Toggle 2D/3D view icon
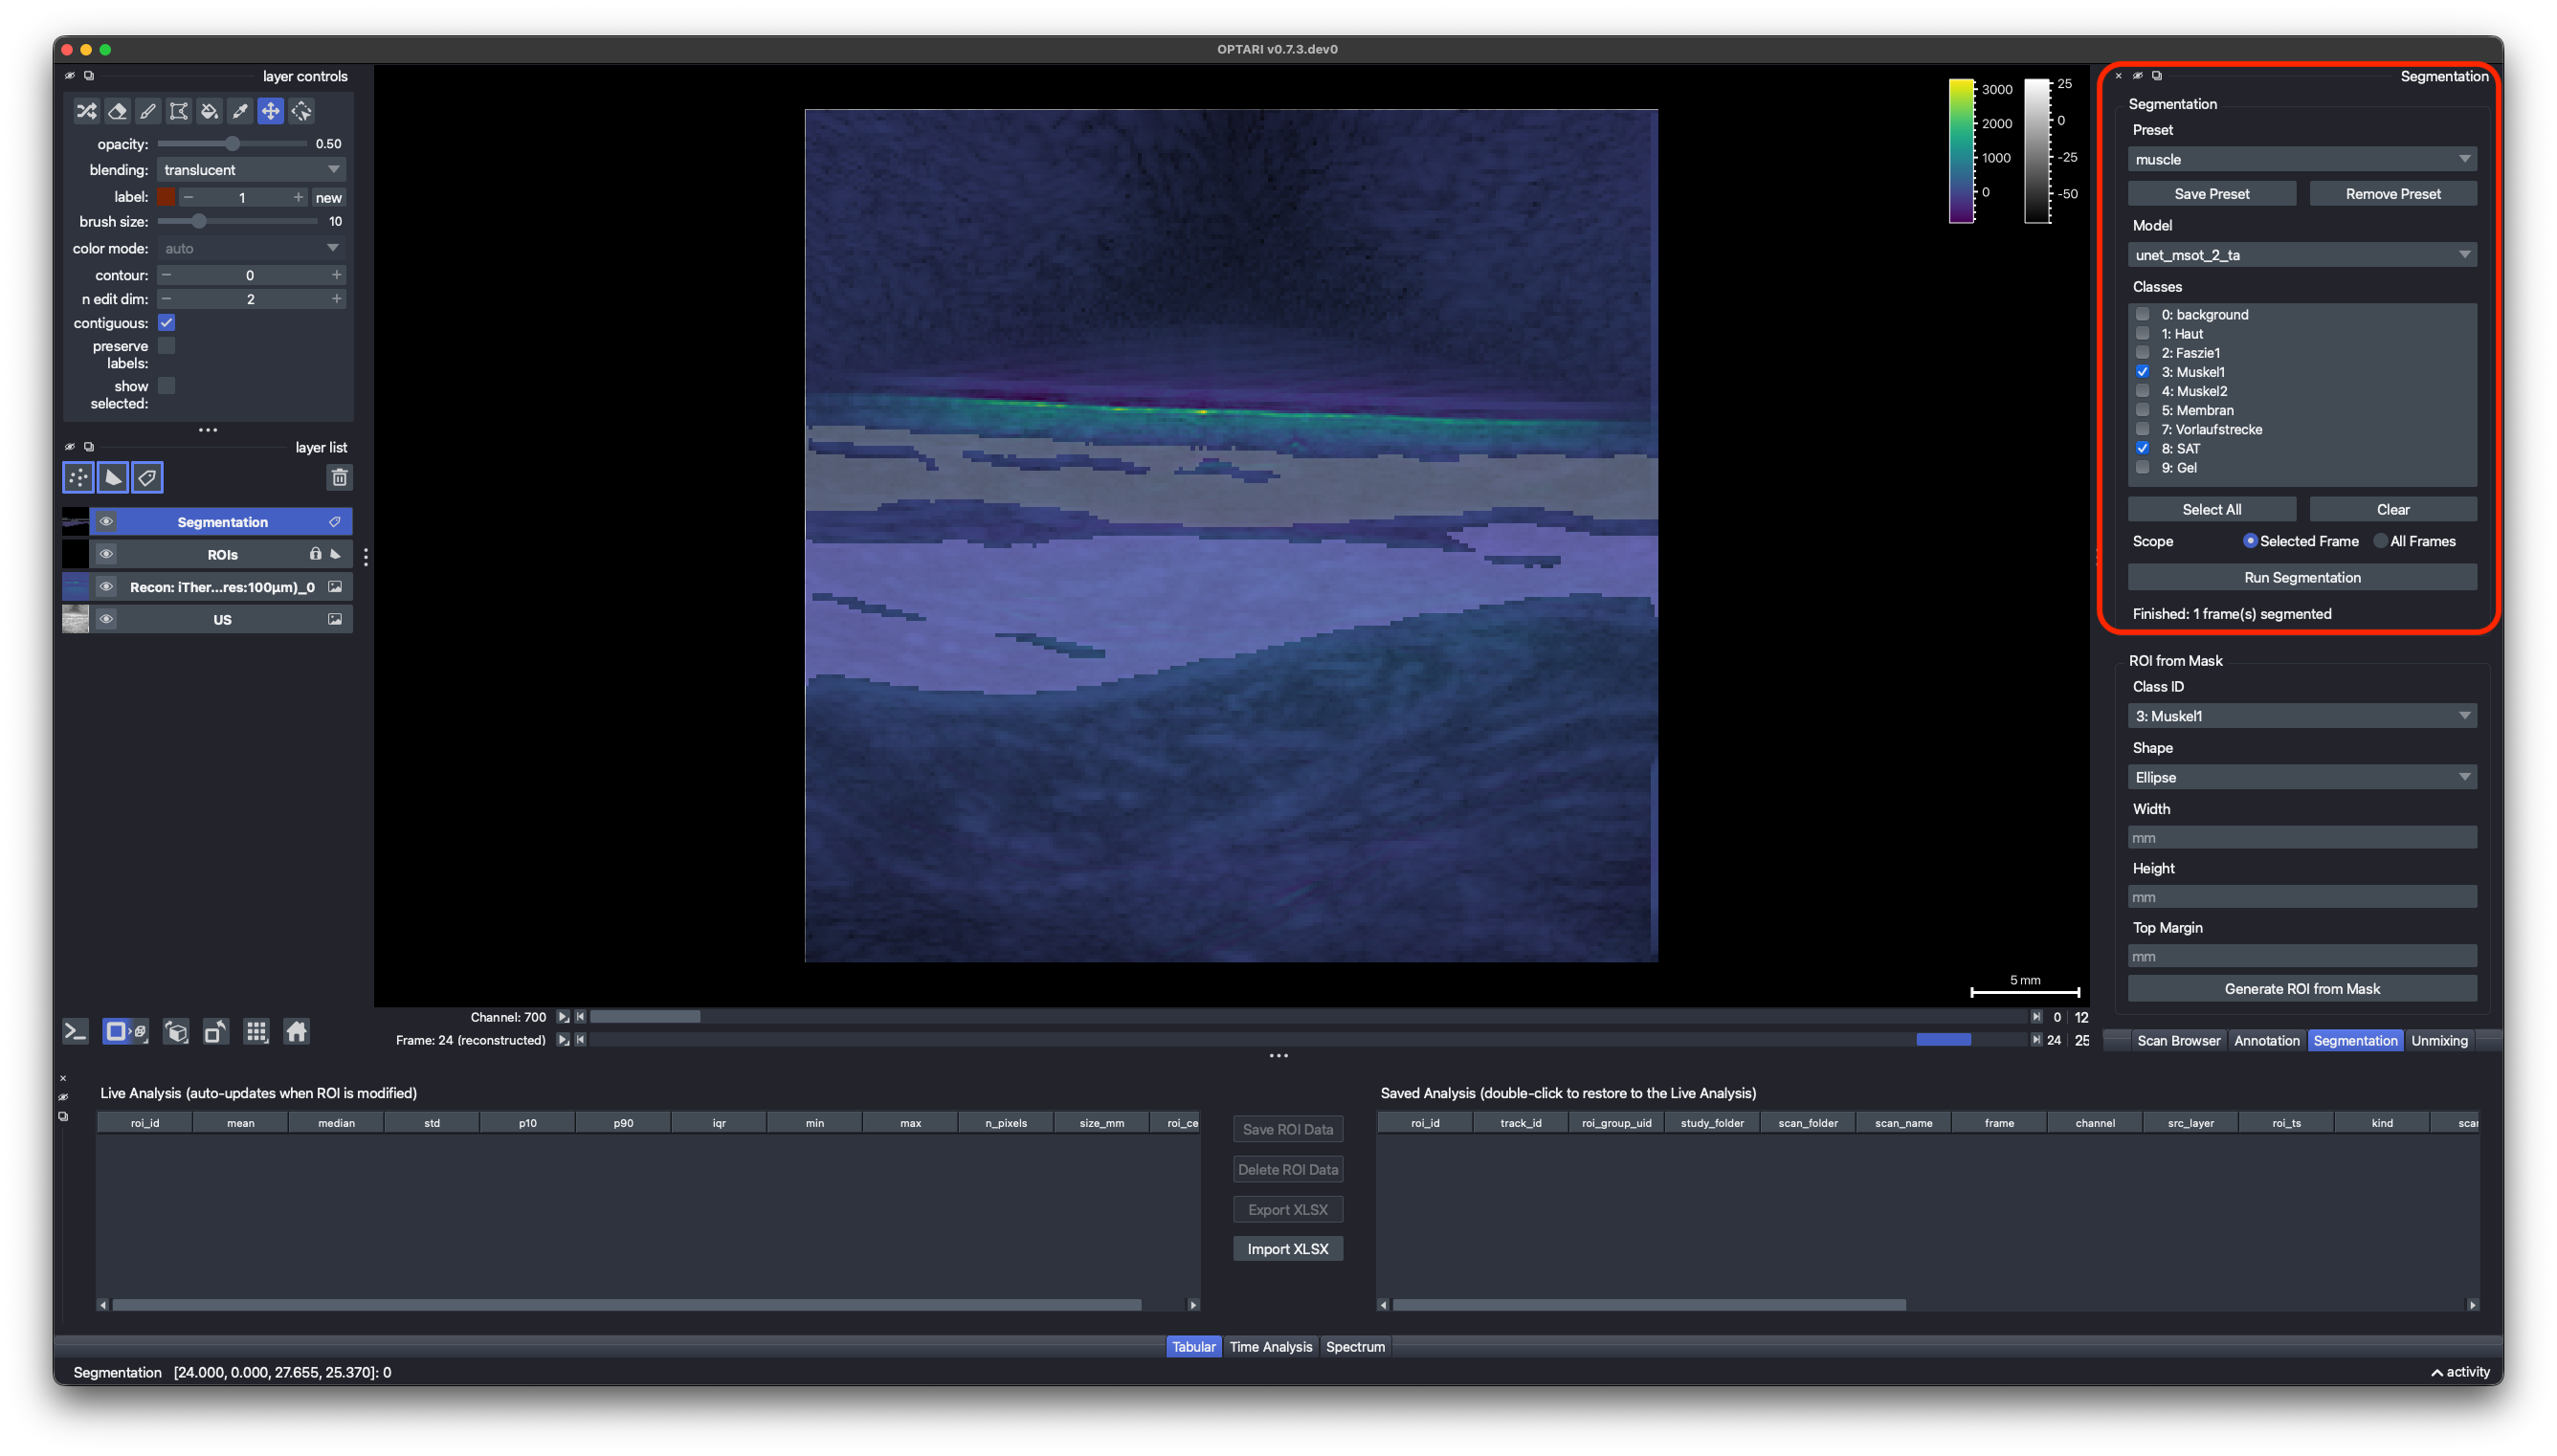This screenshot has height=1456, width=2557. tap(125, 1032)
